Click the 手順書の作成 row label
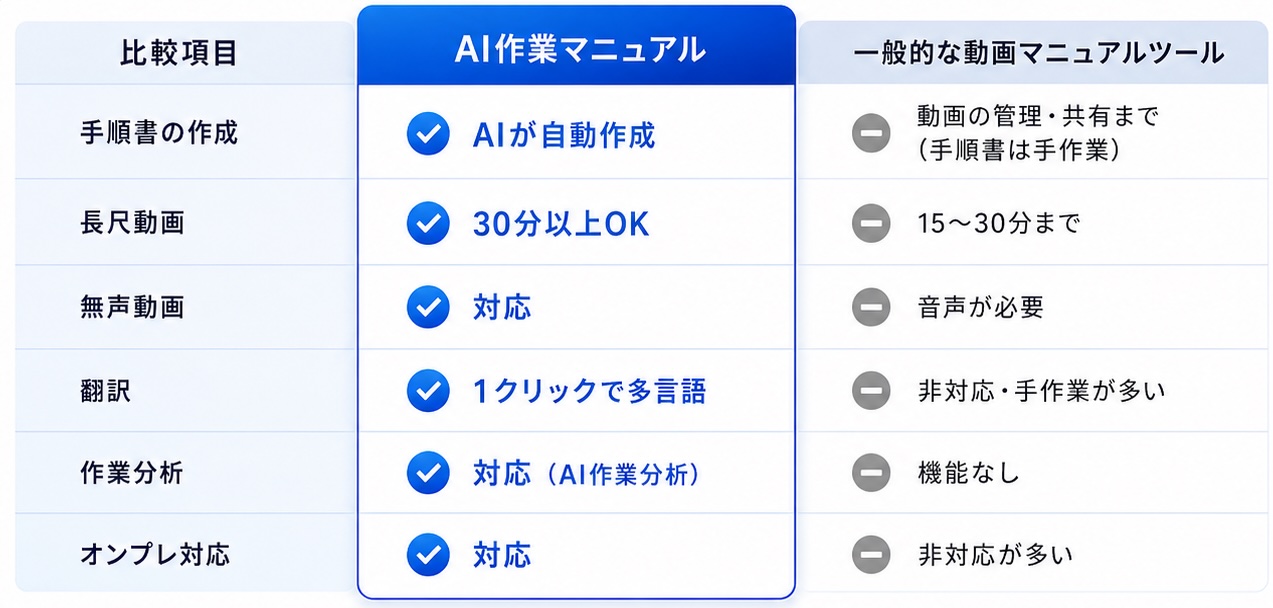Image resolution: width=1273 pixels, height=608 pixels. coord(159,133)
